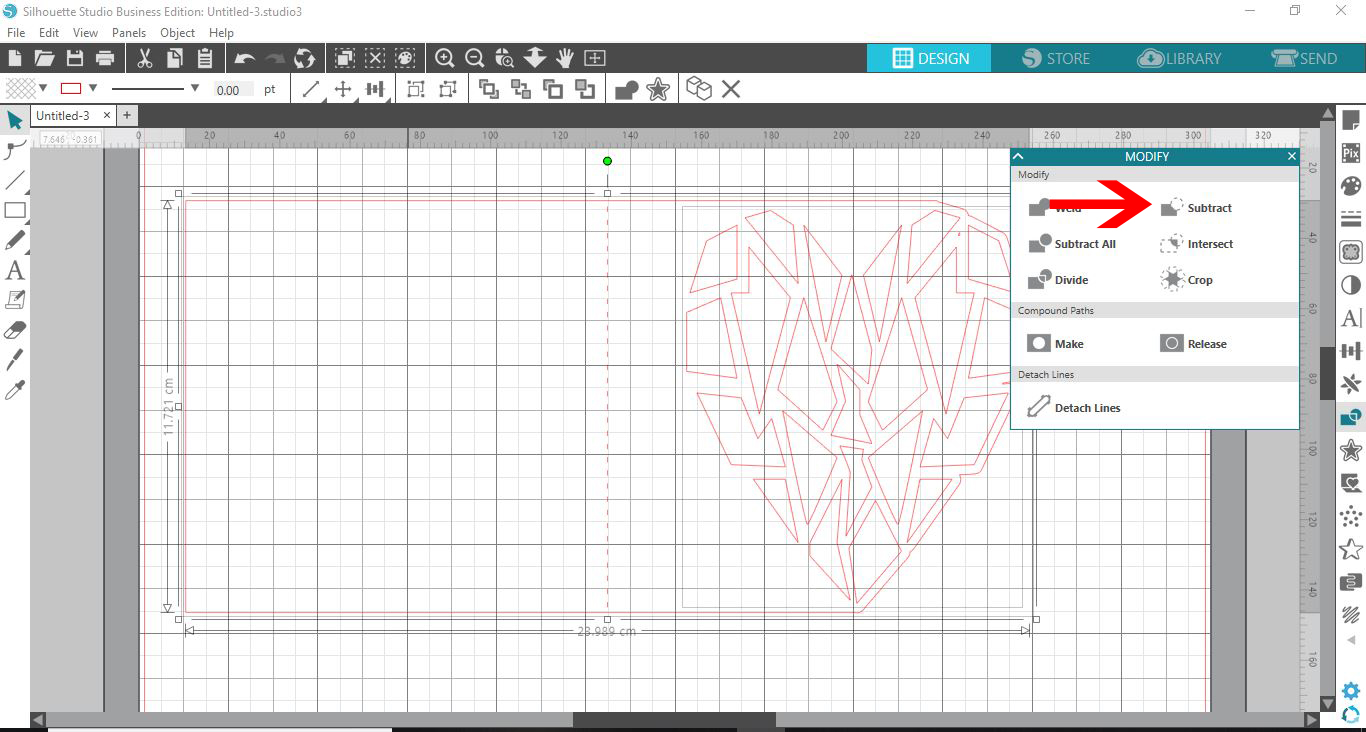Viewport: 1366px width, 732px height.
Task: Pick the Freehand pencil drawing tool
Action: (x=14, y=240)
